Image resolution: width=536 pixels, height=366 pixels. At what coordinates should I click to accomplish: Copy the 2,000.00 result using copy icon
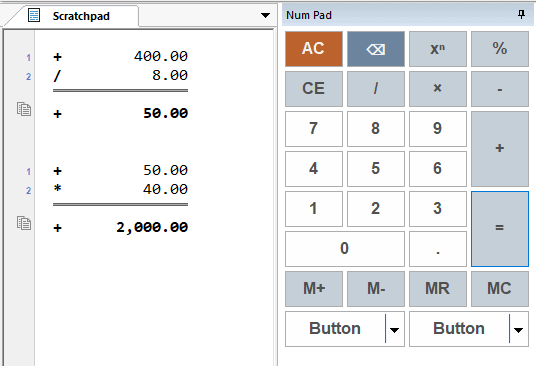pyautogui.click(x=24, y=223)
